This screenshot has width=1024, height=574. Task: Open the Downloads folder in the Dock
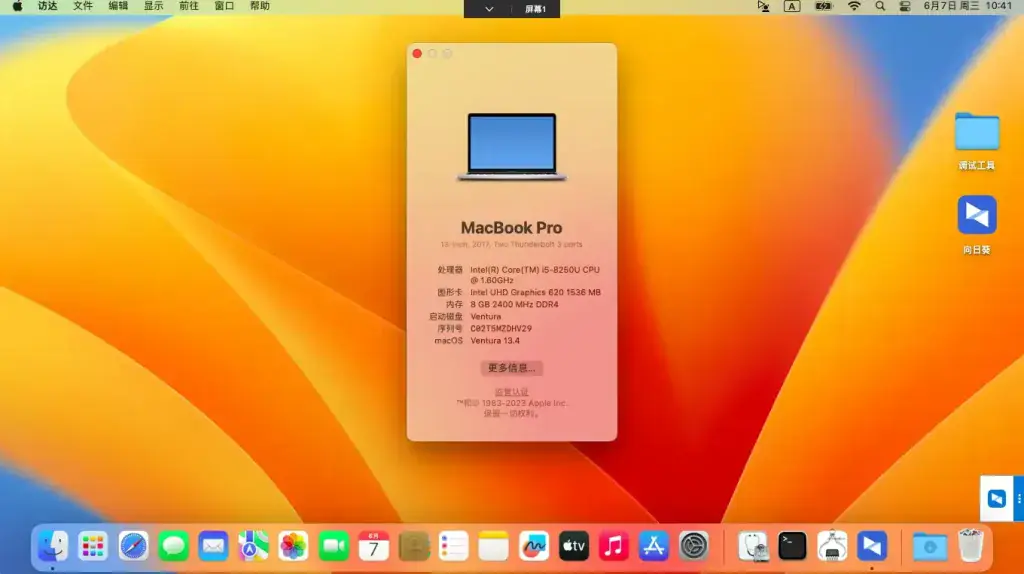coord(930,546)
